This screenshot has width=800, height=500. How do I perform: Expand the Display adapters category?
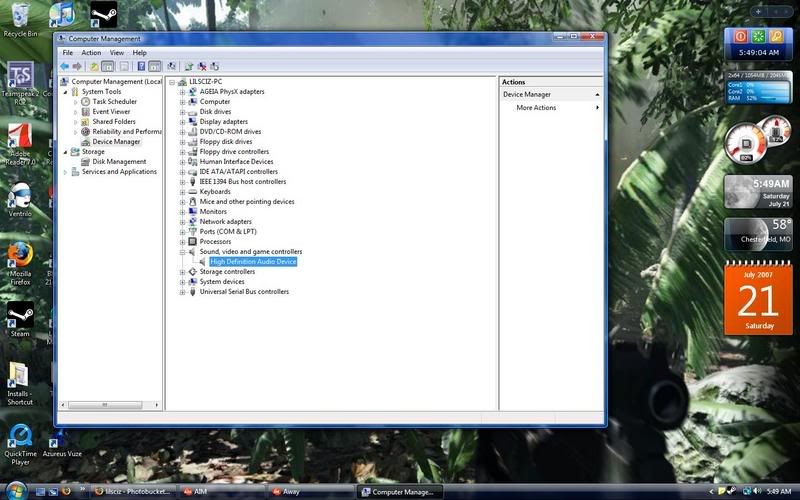pyautogui.click(x=182, y=122)
